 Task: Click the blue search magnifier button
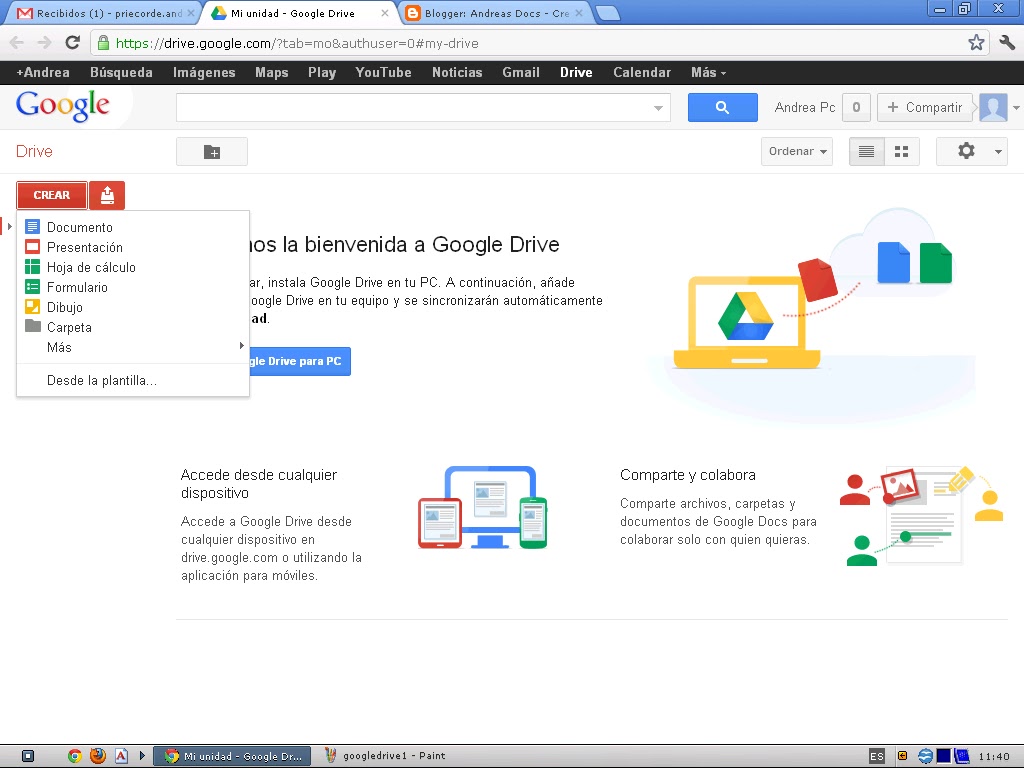pyautogui.click(x=722, y=107)
